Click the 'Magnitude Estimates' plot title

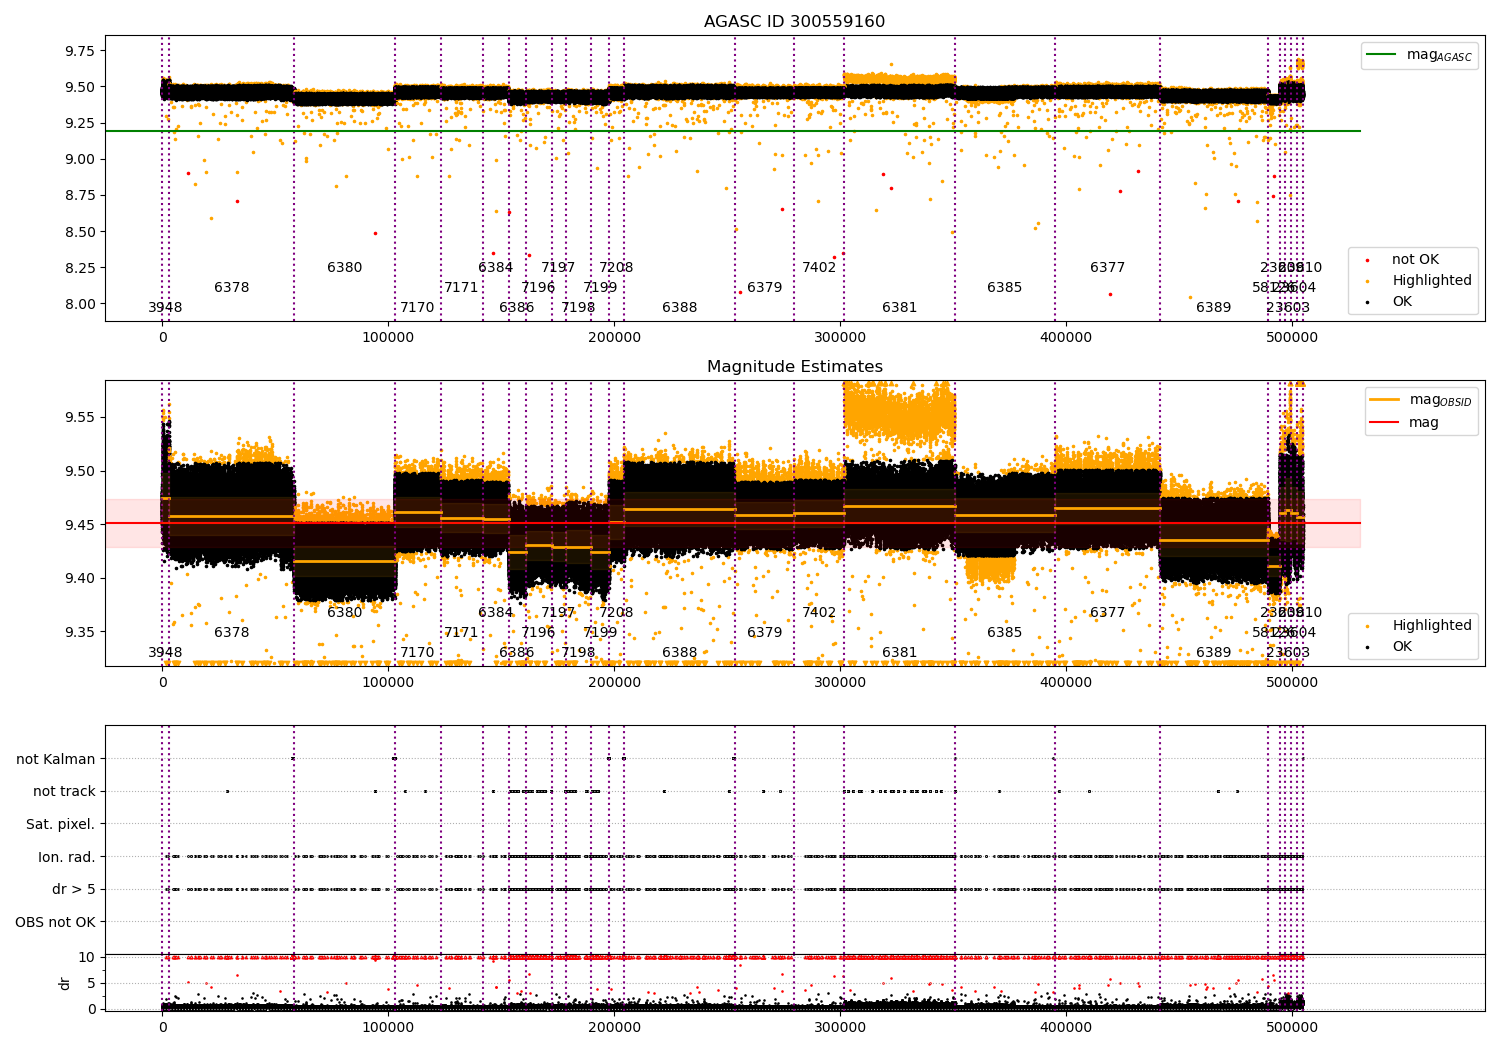tap(794, 367)
